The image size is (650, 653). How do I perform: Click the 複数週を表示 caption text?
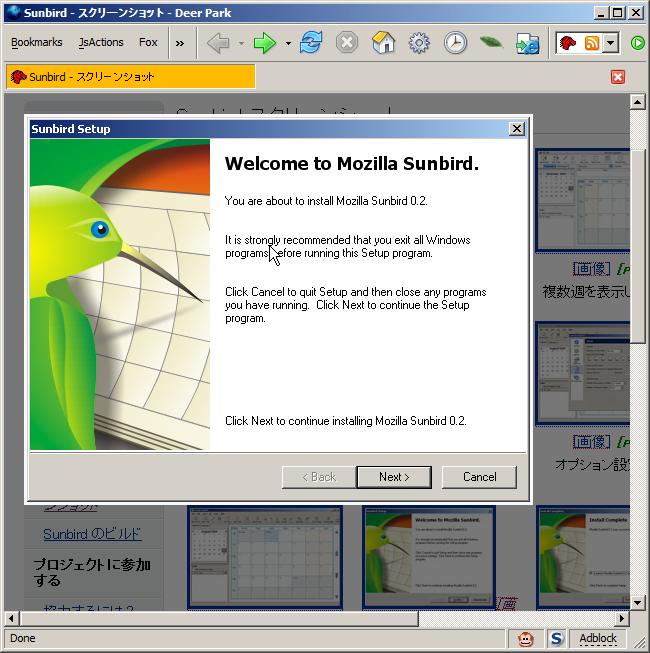(x=586, y=292)
